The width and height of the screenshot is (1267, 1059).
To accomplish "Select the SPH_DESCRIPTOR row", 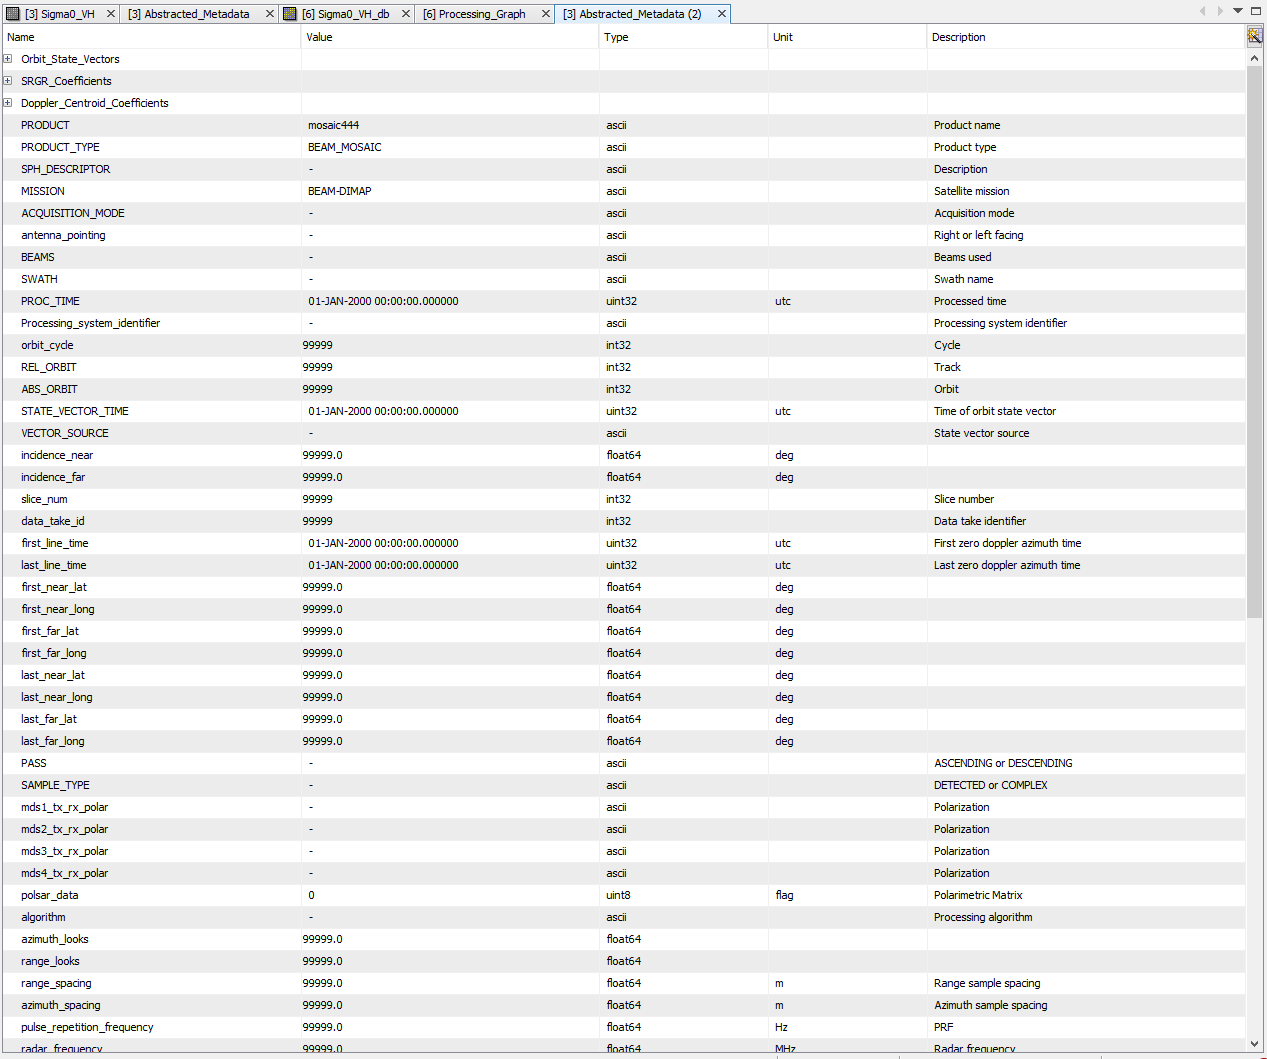I will 623,169.
